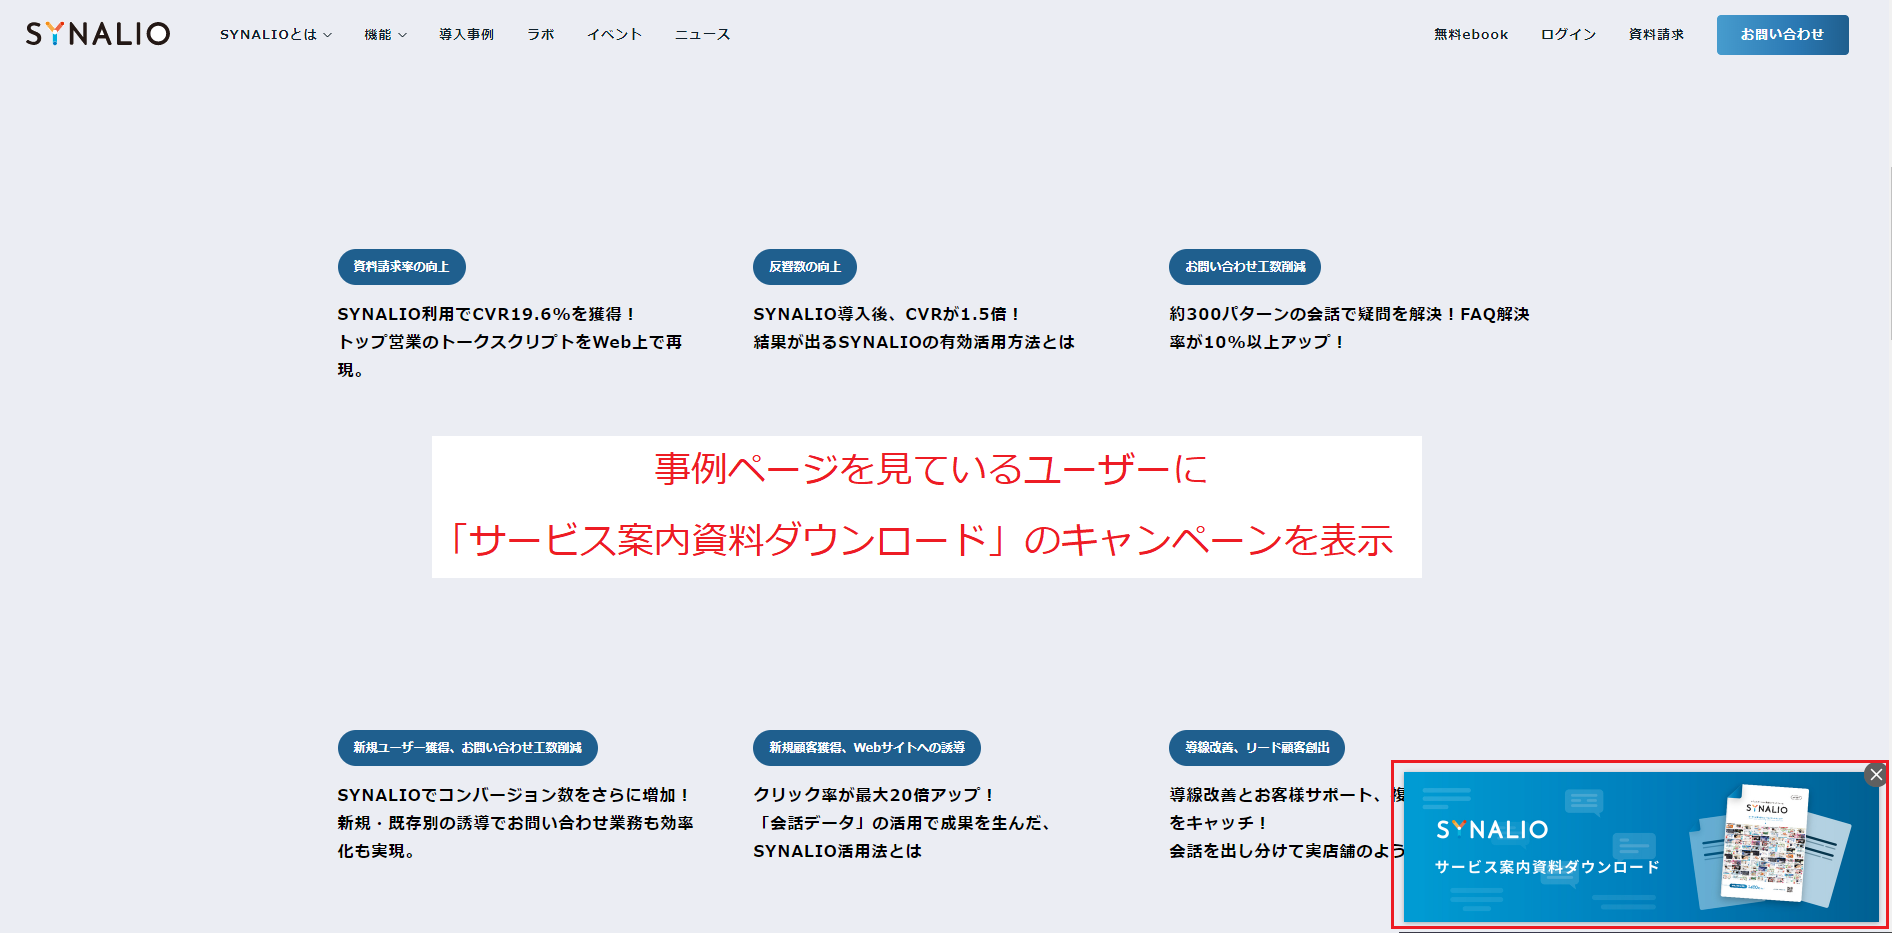Screen dimensions: 1892x933
Task: Open the 無料ebook link
Action: pos(1471,35)
